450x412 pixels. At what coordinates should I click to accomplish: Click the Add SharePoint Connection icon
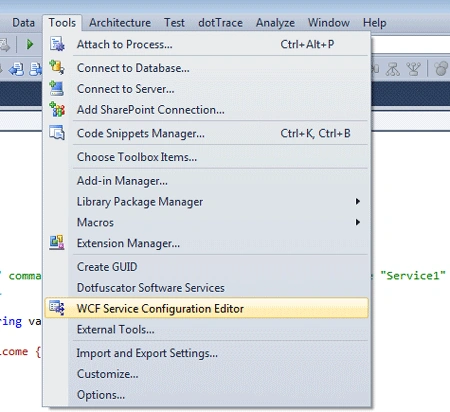pyautogui.click(x=57, y=109)
